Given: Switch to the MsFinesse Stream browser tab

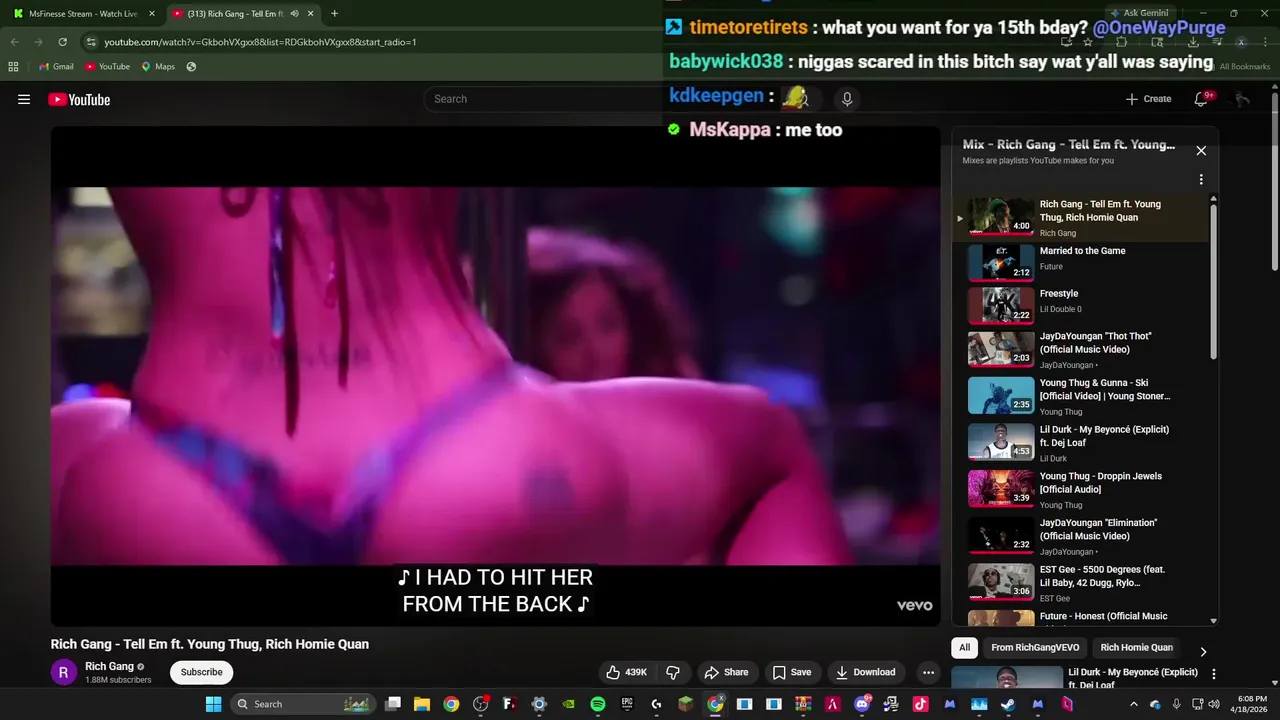Looking at the screenshot, I should click(83, 14).
